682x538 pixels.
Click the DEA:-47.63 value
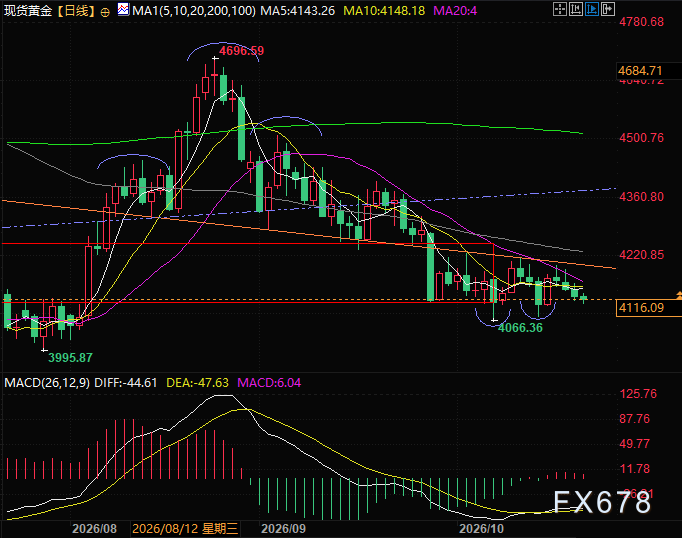pyautogui.click(x=197, y=383)
